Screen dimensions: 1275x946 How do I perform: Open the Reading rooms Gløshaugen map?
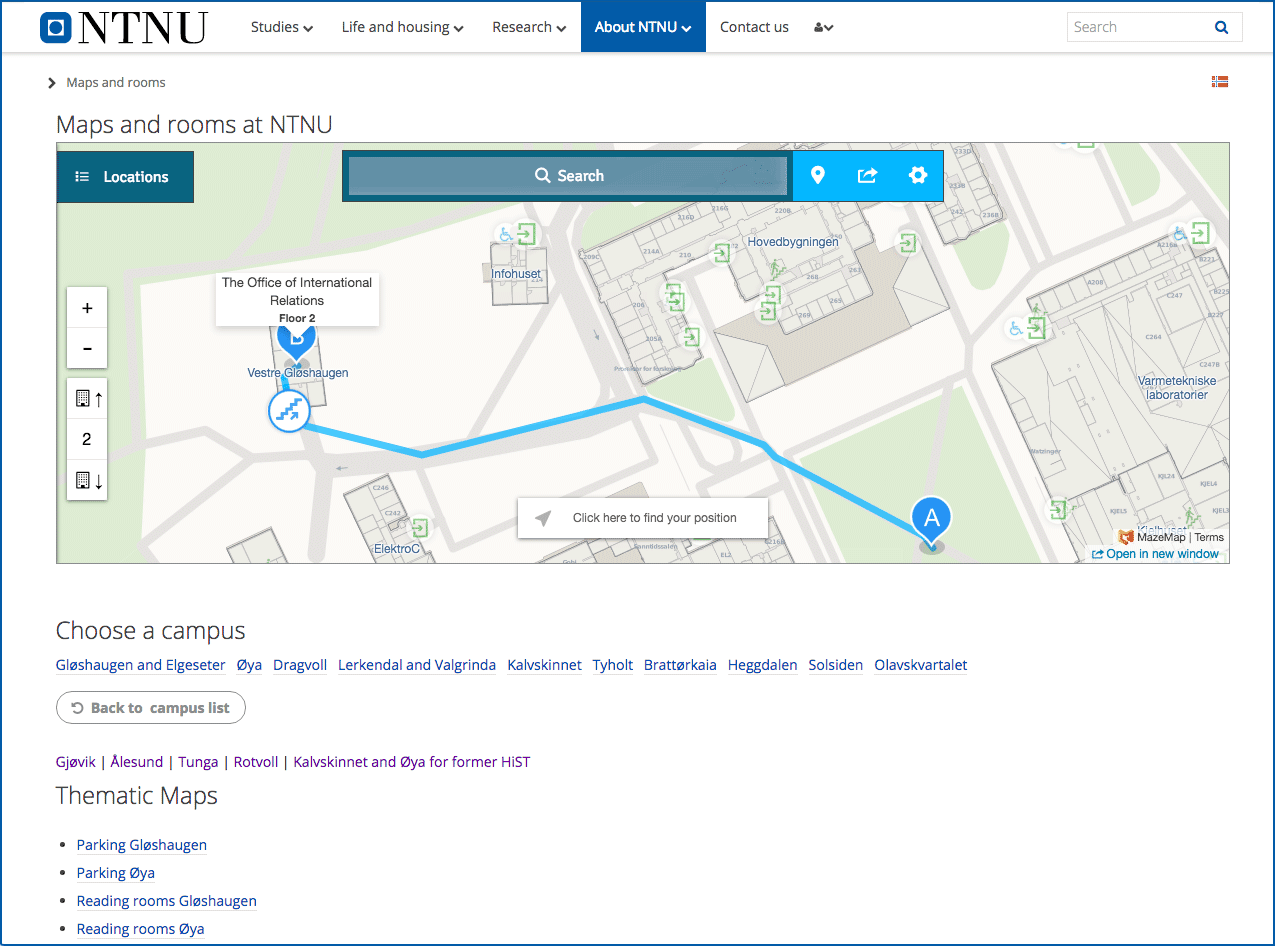point(167,901)
